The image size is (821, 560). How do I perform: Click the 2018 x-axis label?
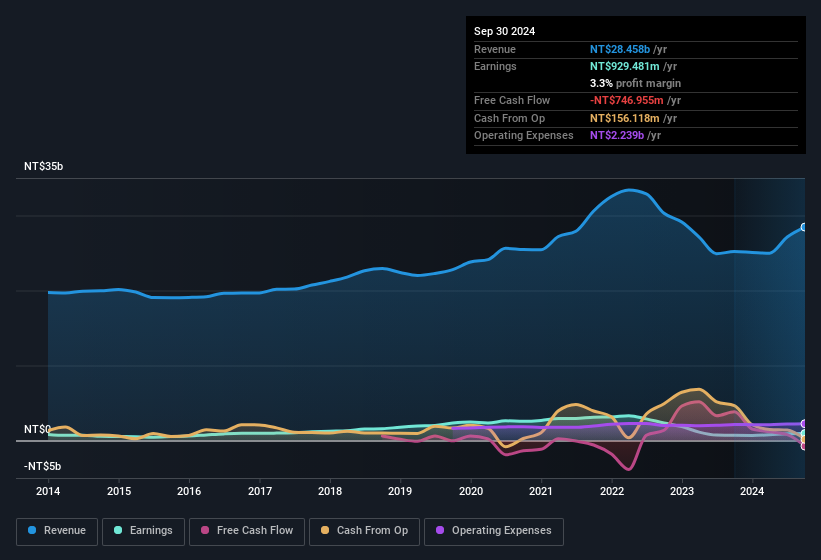pyautogui.click(x=330, y=491)
